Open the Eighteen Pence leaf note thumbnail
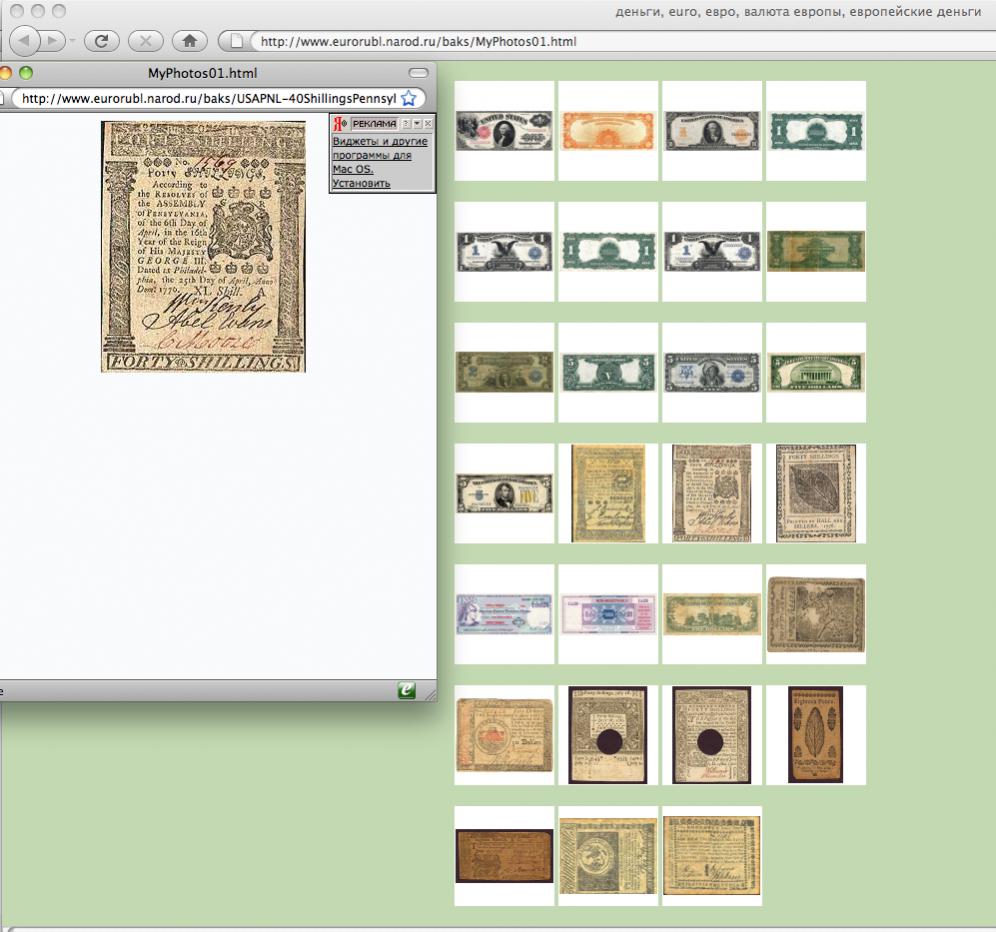 pyautogui.click(x=815, y=735)
